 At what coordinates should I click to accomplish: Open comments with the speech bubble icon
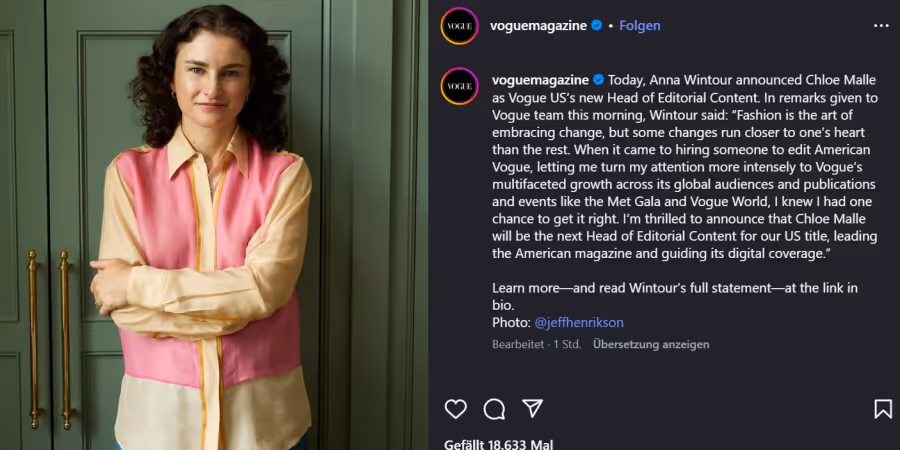pyautogui.click(x=494, y=409)
